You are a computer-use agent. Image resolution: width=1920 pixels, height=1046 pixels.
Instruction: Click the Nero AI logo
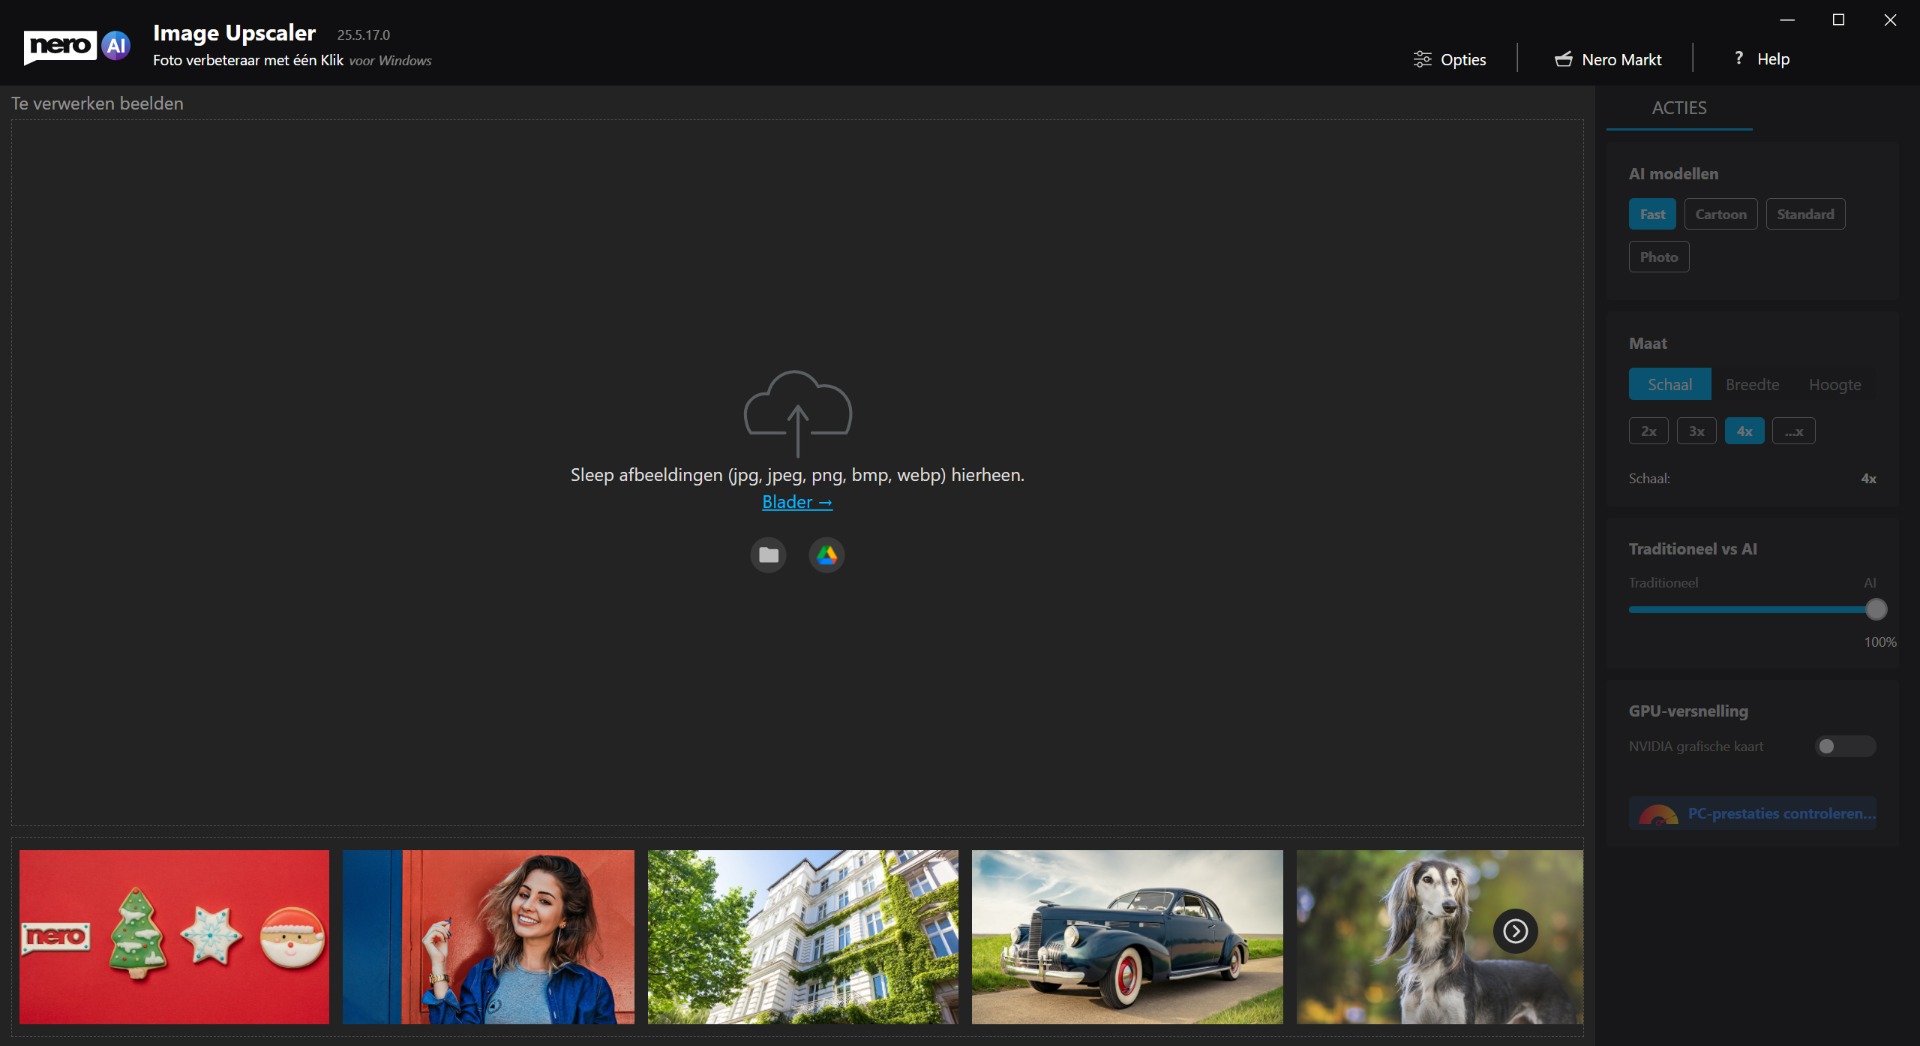[77, 46]
